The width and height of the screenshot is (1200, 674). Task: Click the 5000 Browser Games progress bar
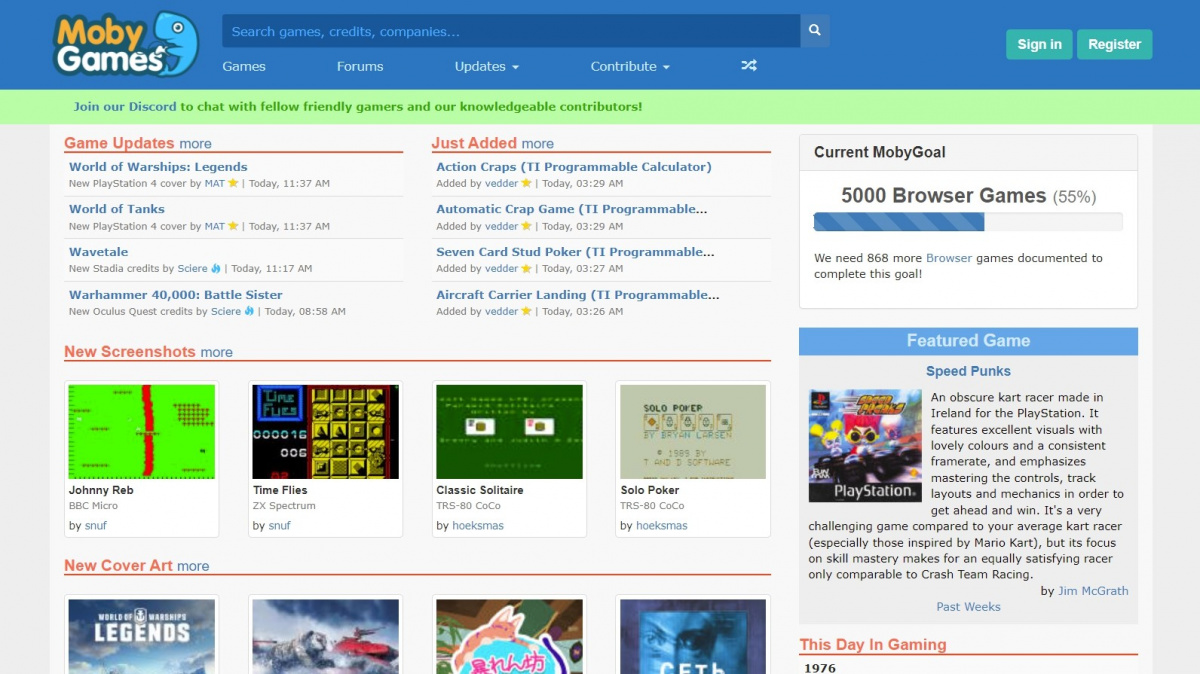click(967, 222)
